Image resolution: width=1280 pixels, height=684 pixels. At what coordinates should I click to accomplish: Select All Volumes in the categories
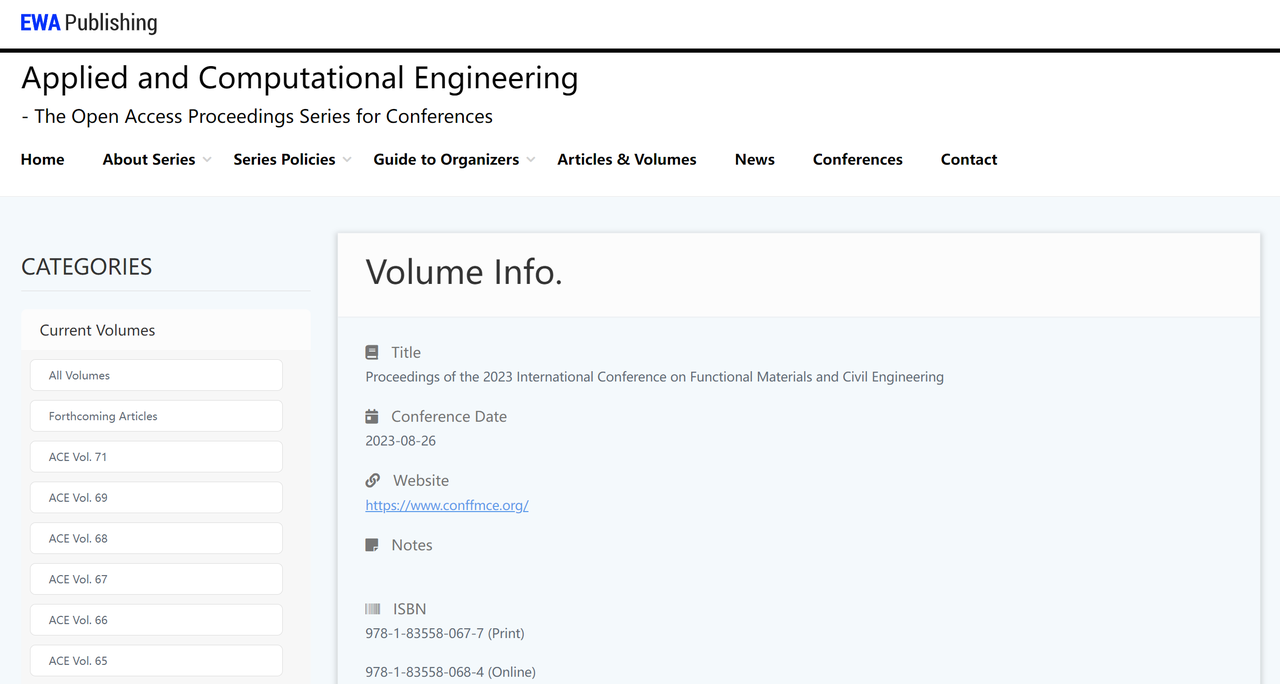click(x=156, y=375)
